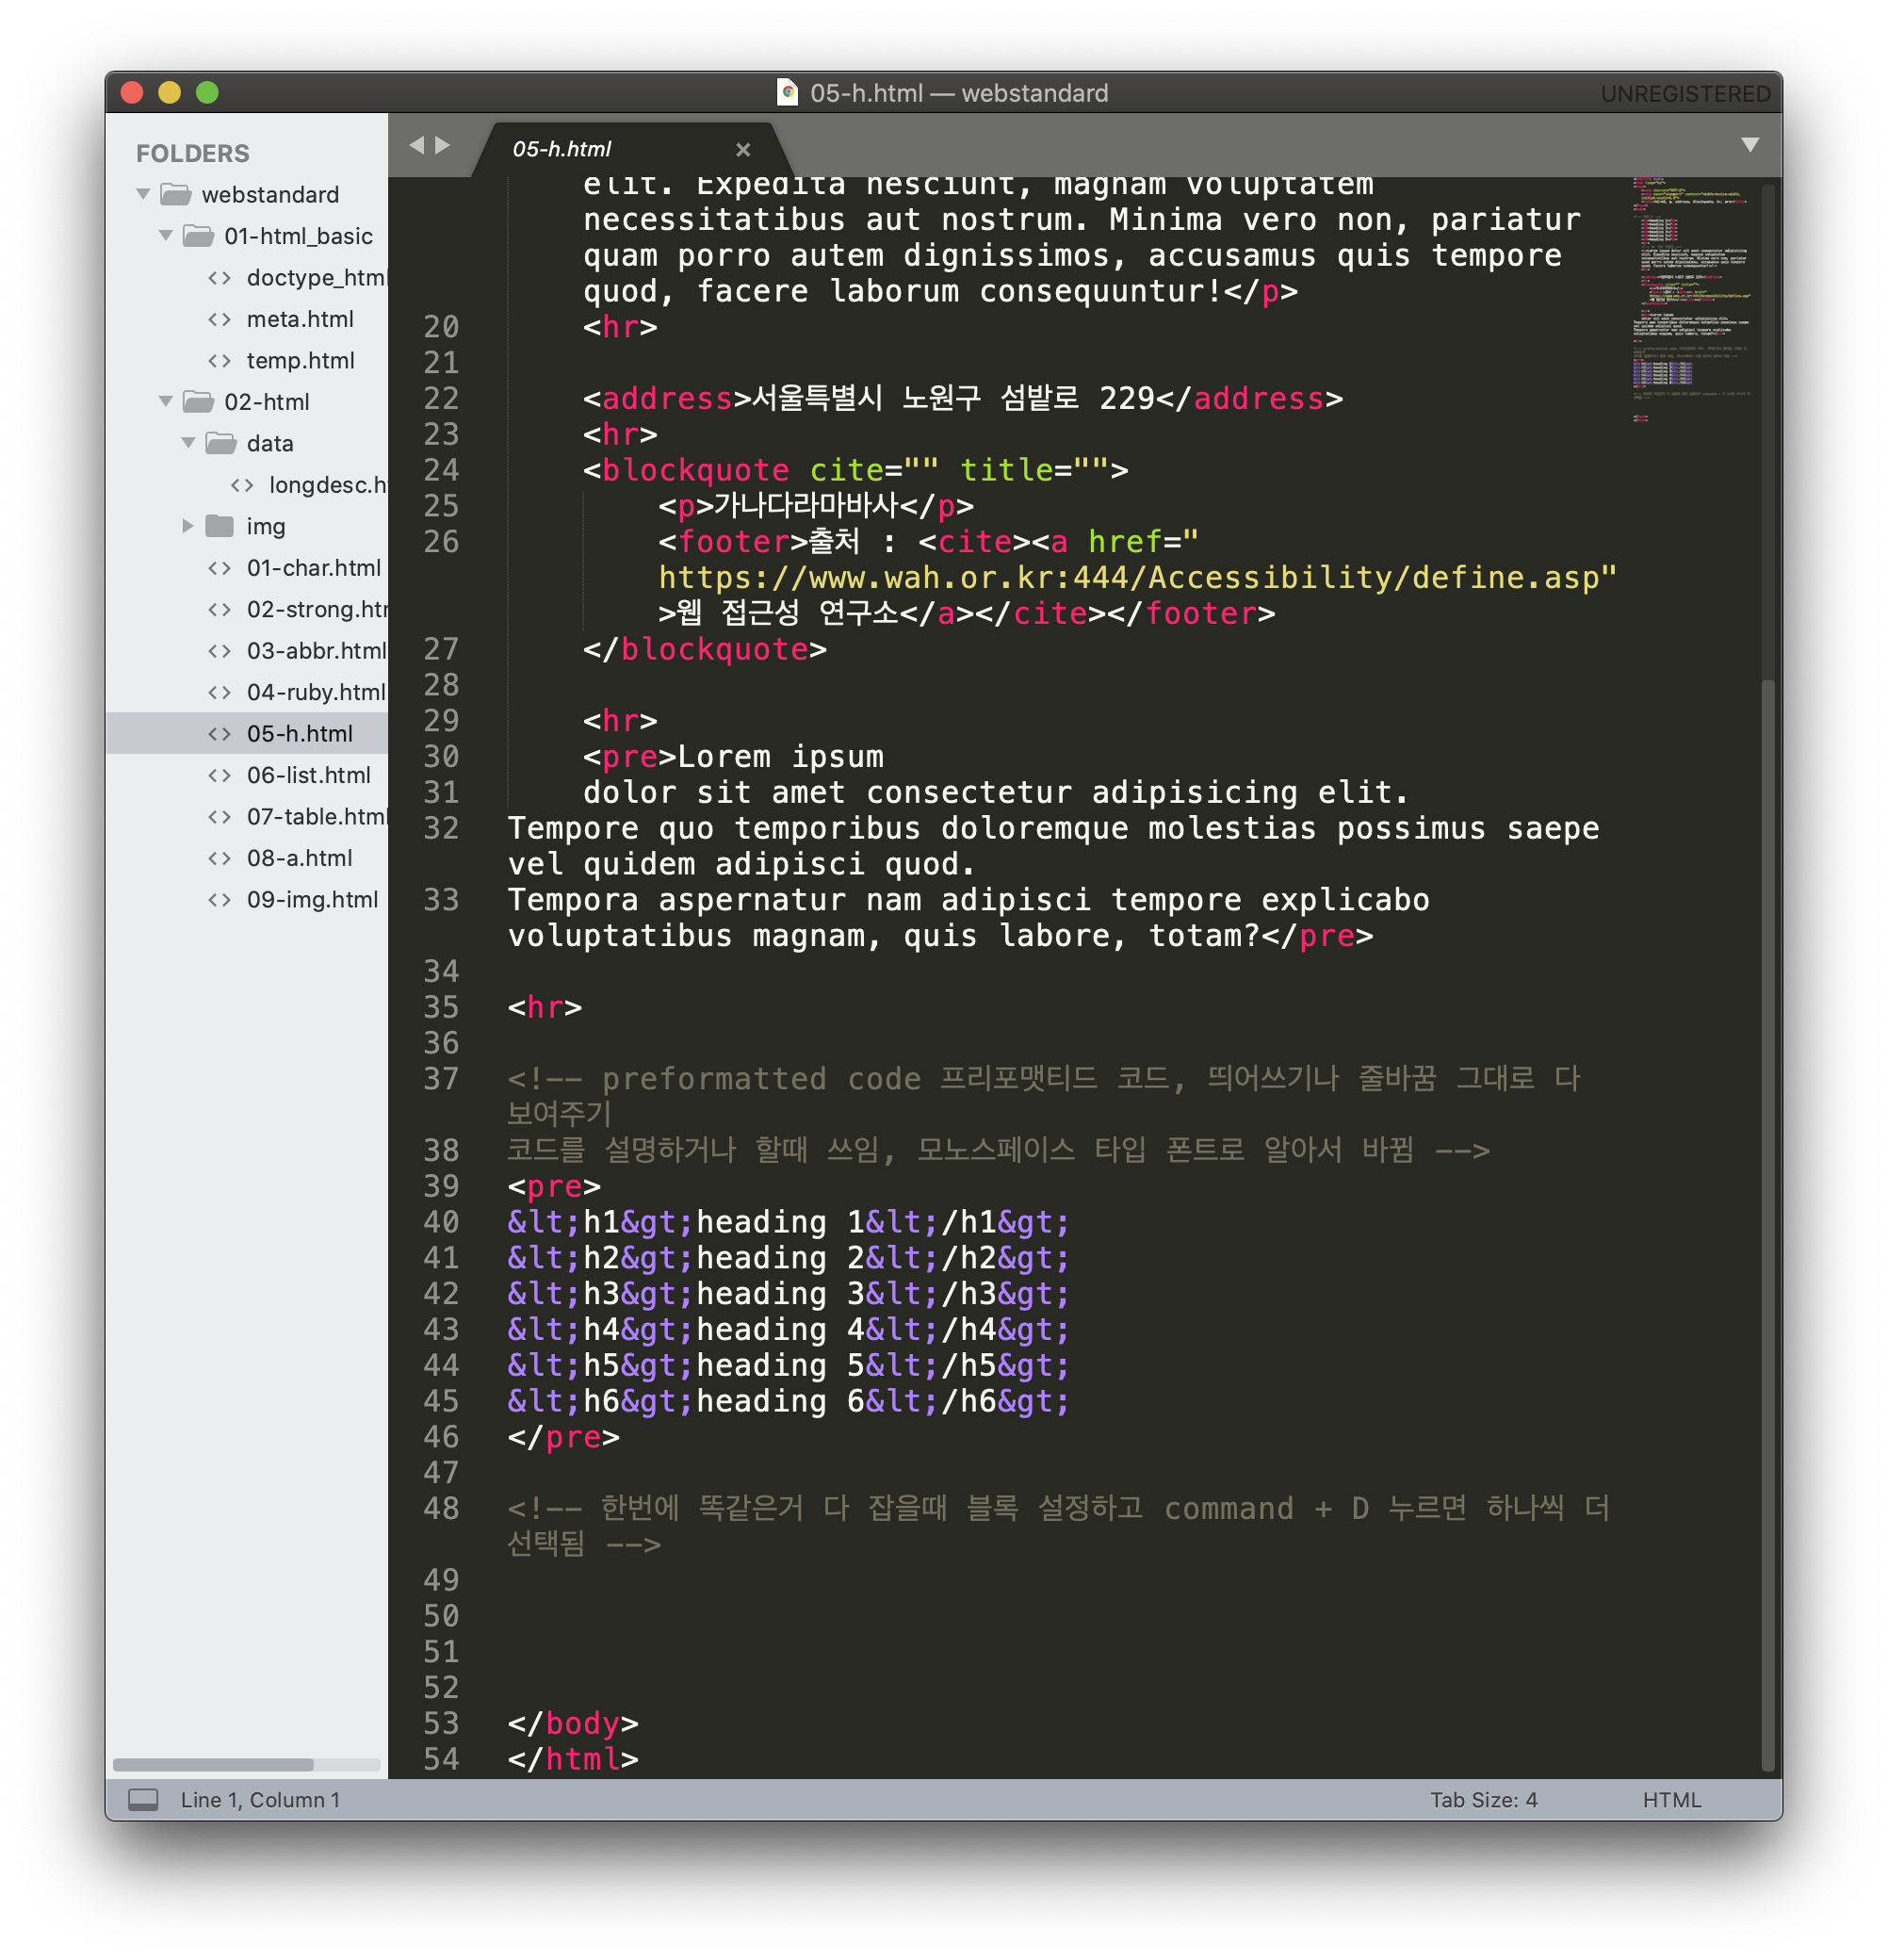Click the tab forward navigation arrow

click(x=443, y=145)
